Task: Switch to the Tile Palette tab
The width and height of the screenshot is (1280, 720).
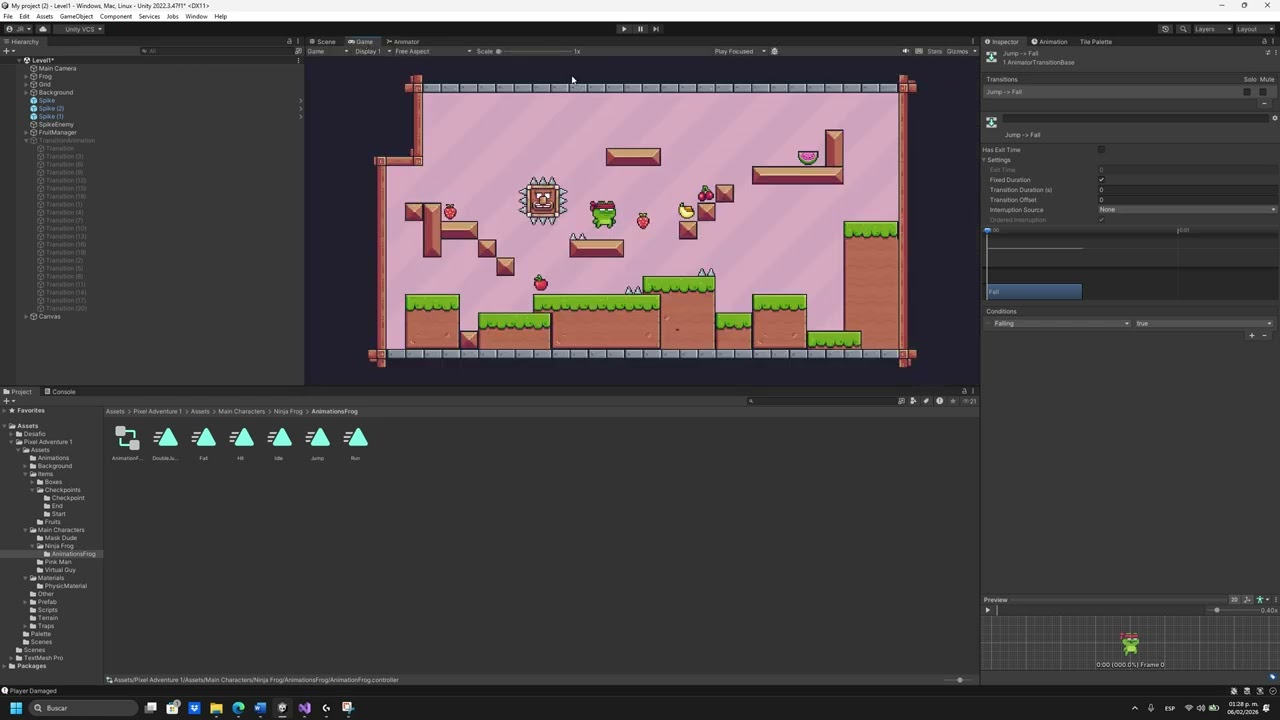Action: tap(1095, 41)
